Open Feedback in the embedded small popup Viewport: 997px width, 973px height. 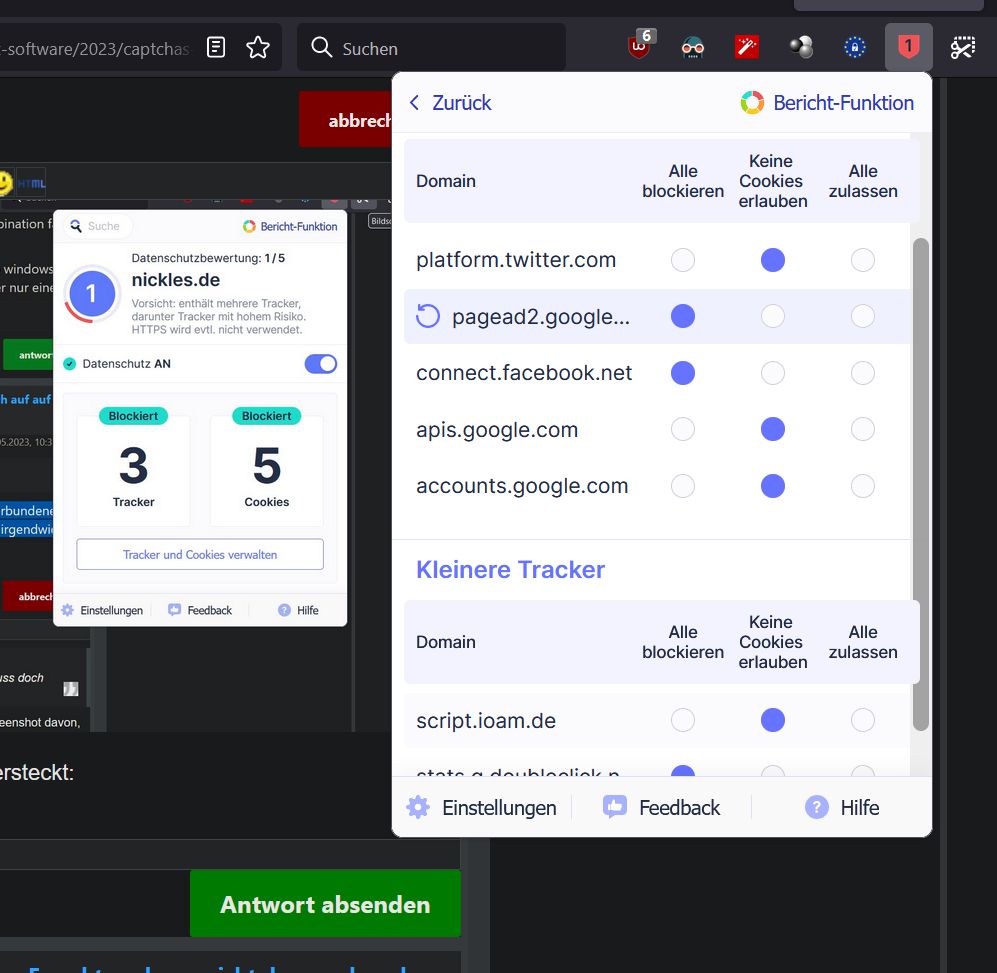coord(200,611)
